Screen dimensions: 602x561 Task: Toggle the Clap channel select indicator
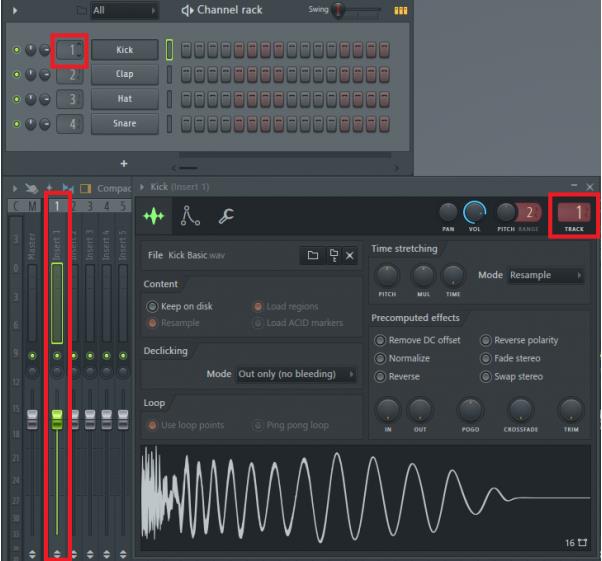click(x=169, y=74)
